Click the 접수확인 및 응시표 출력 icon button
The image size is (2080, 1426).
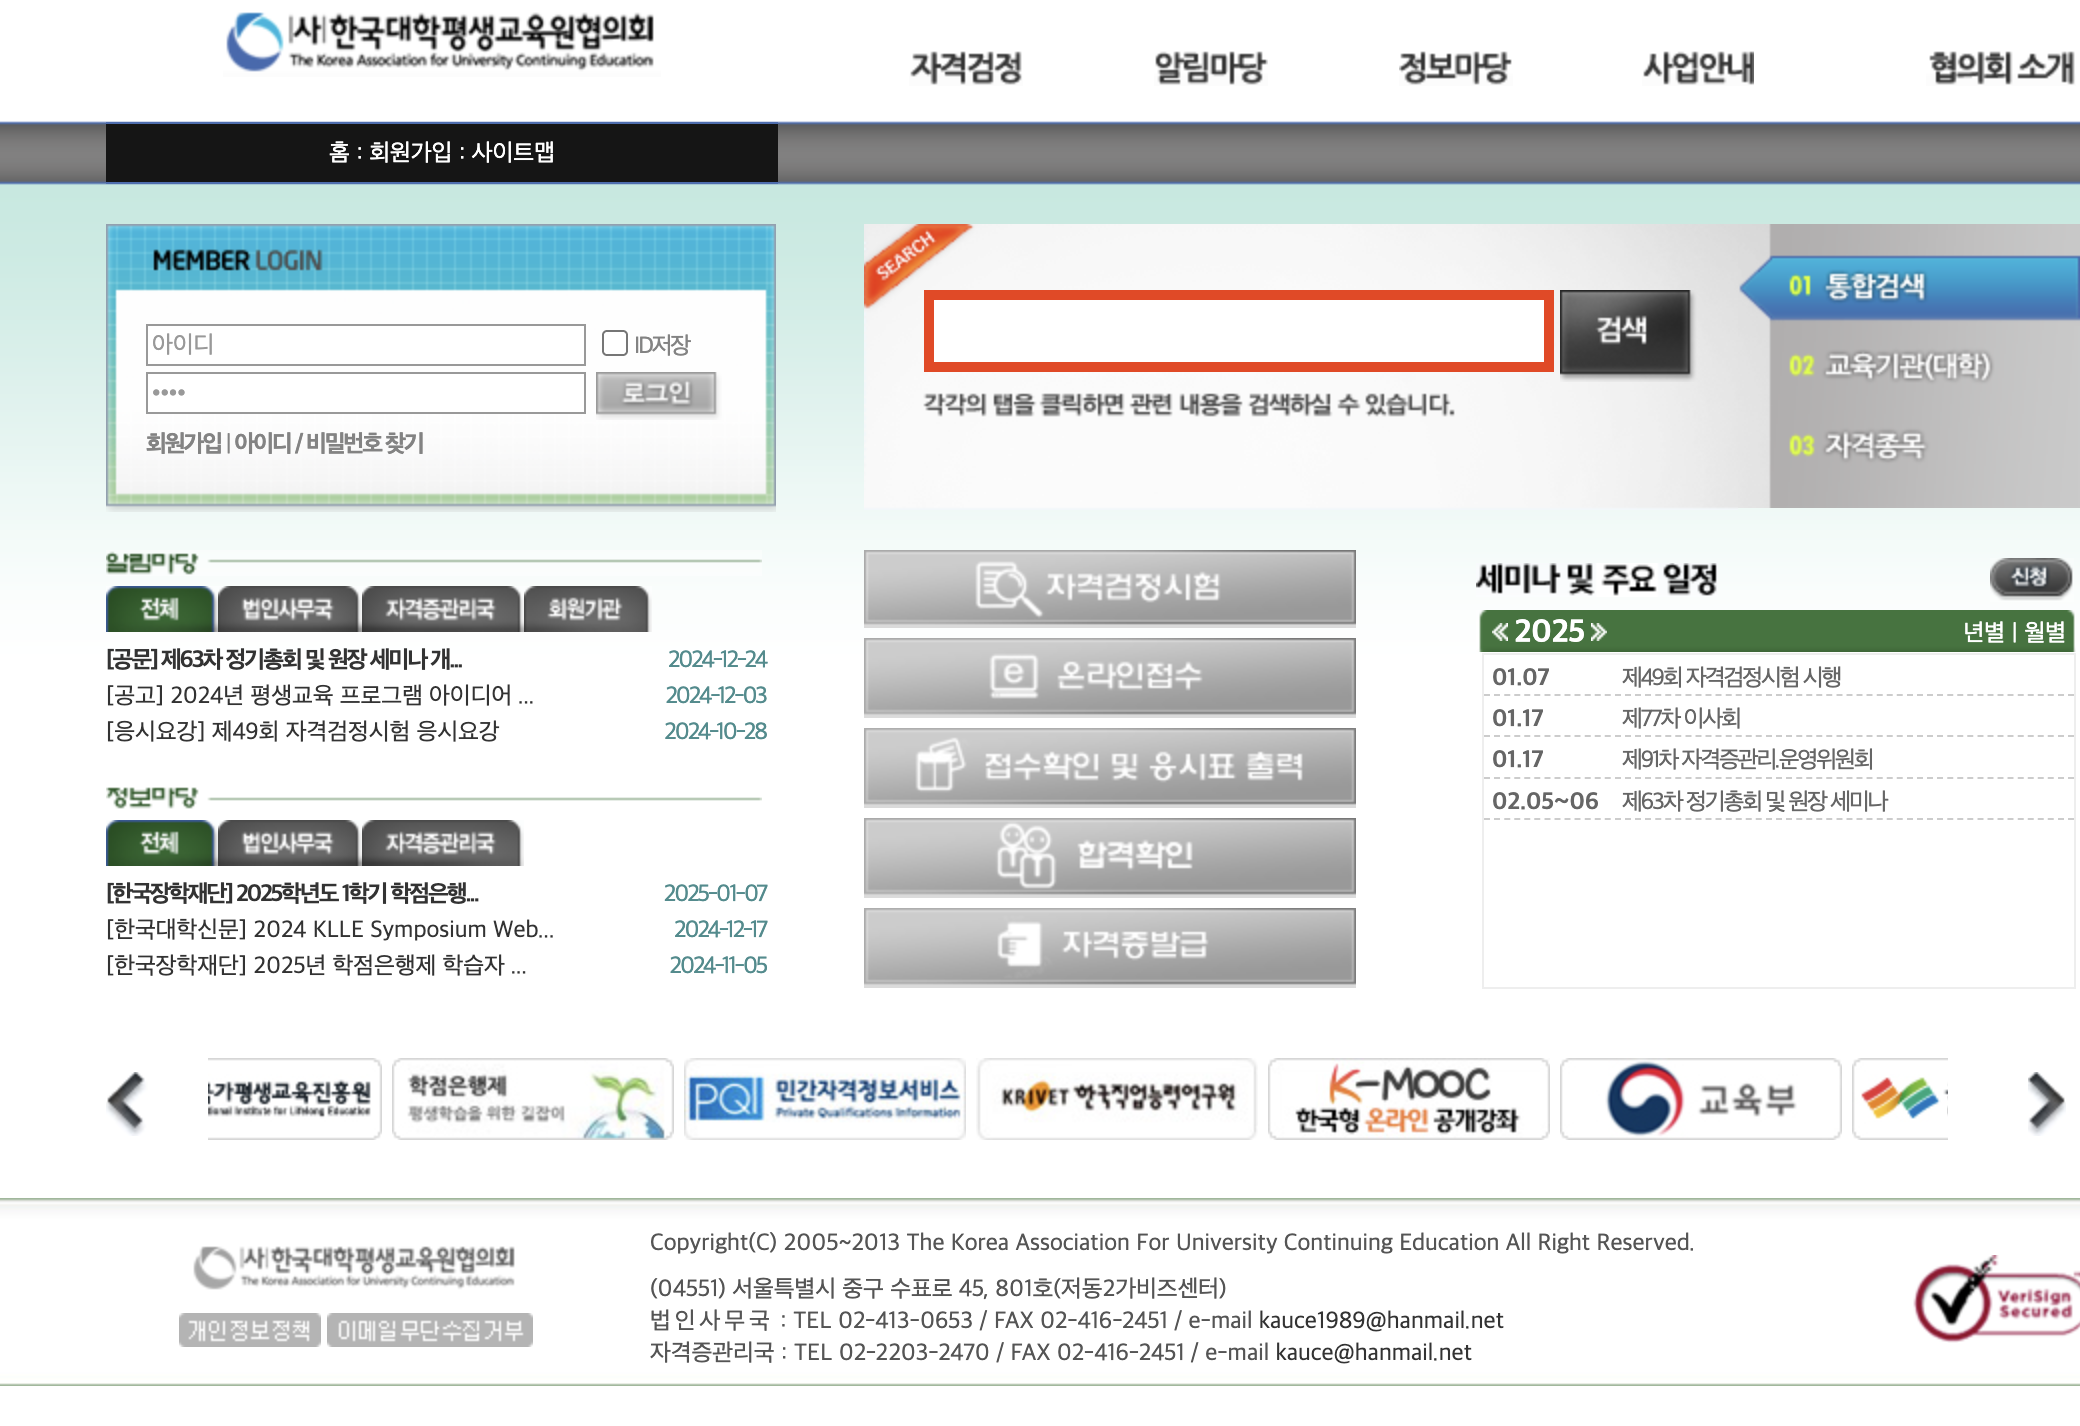click(1108, 766)
